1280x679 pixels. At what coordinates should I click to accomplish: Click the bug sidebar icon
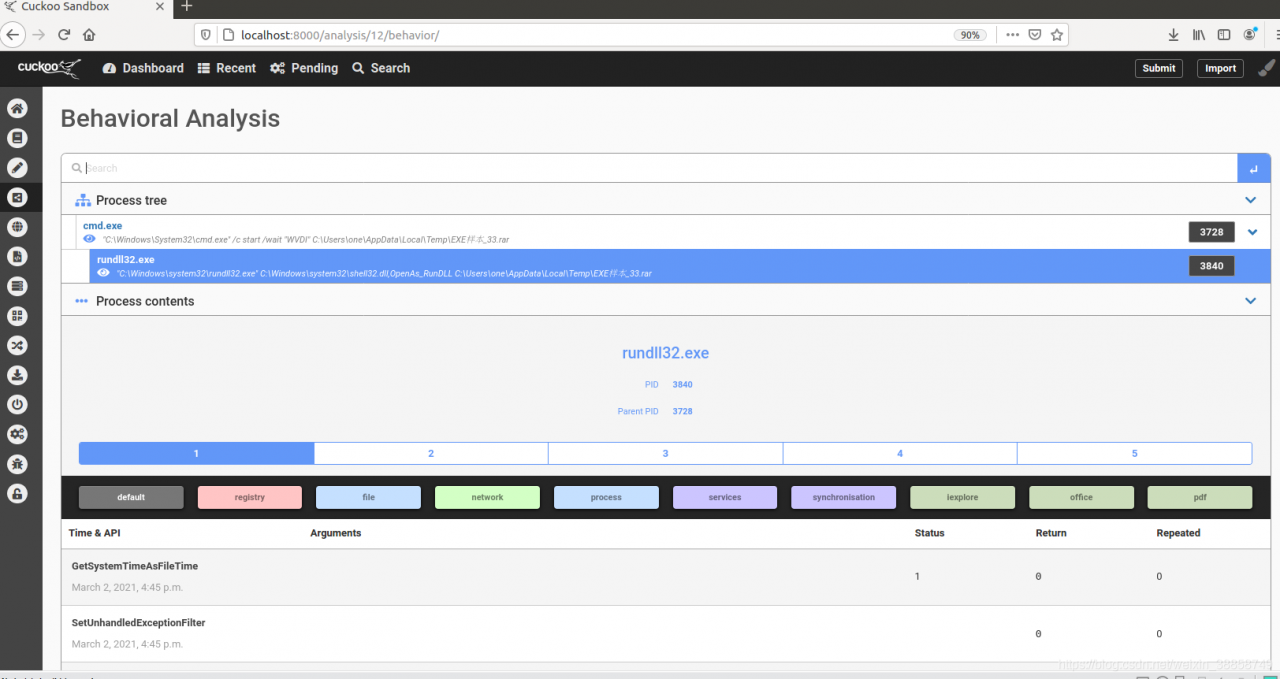pyautogui.click(x=17, y=464)
